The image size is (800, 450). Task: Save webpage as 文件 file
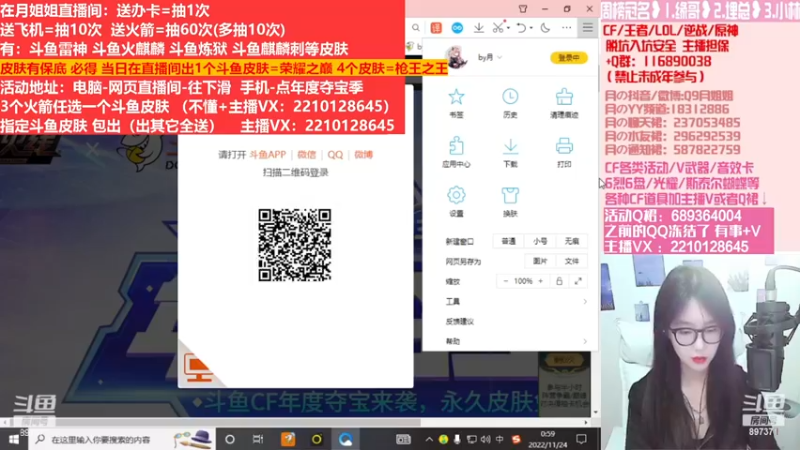pos(571,261)
